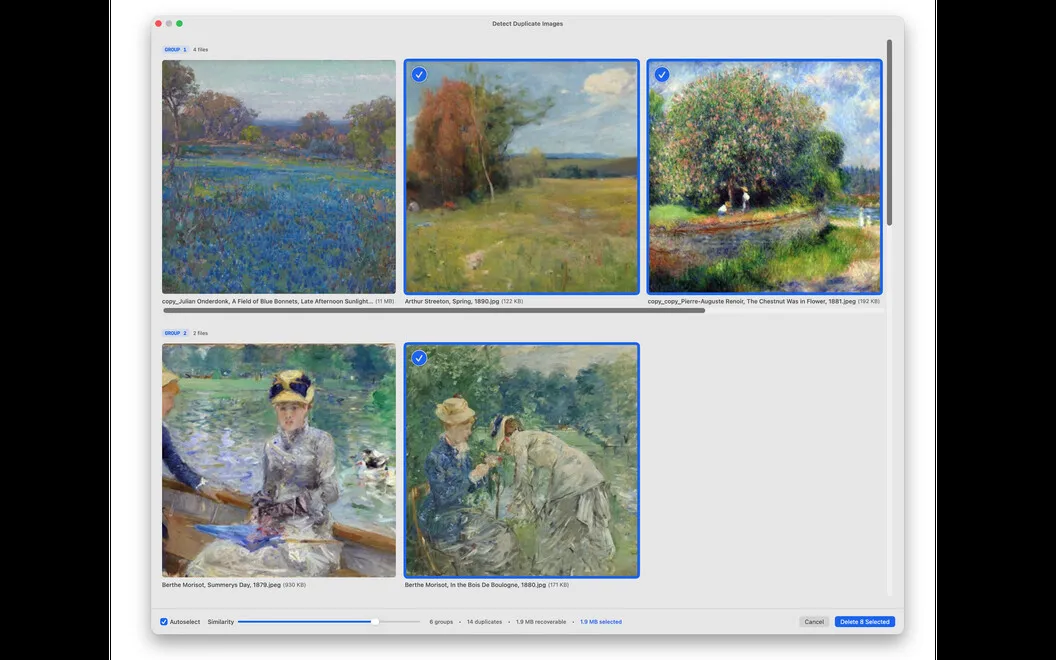Select the In the Bois De Boulogne thumbnail
This screenshot has width=1056, height=660.
(521, 461)
